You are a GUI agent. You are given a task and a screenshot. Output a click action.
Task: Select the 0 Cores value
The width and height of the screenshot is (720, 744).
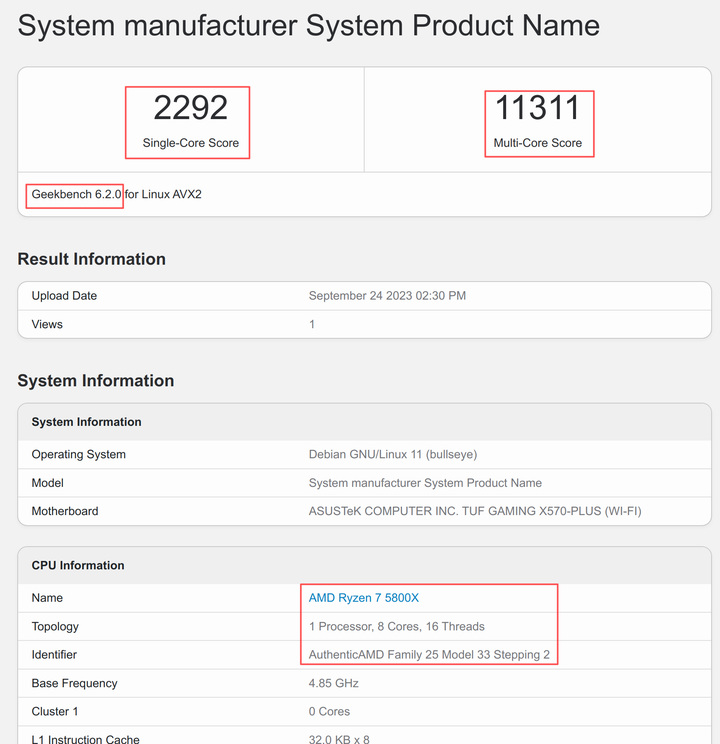(x=329, y=712)
